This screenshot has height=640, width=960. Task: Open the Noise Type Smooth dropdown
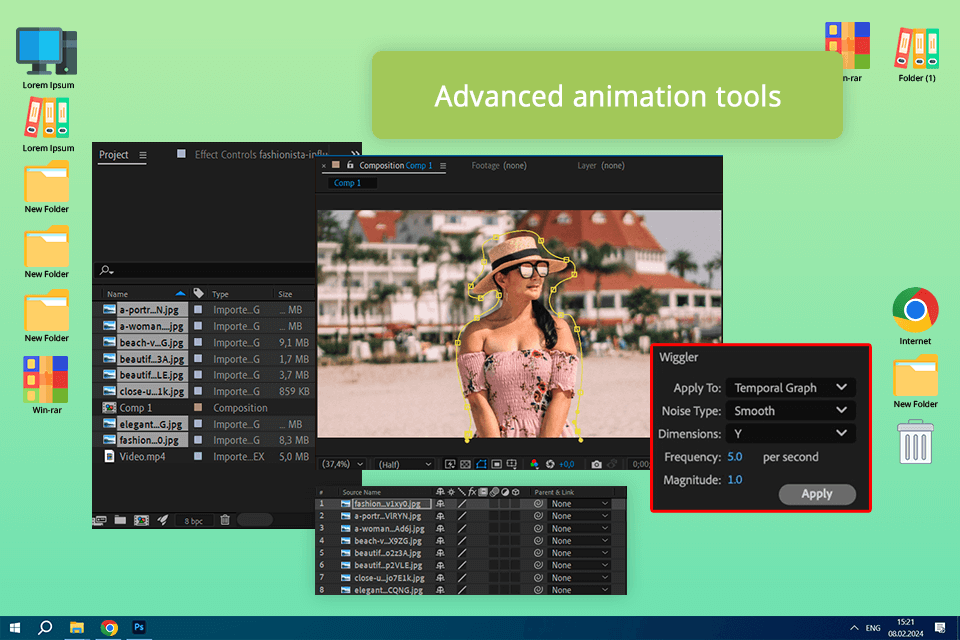pyautogui.click(x=790, y=410)
